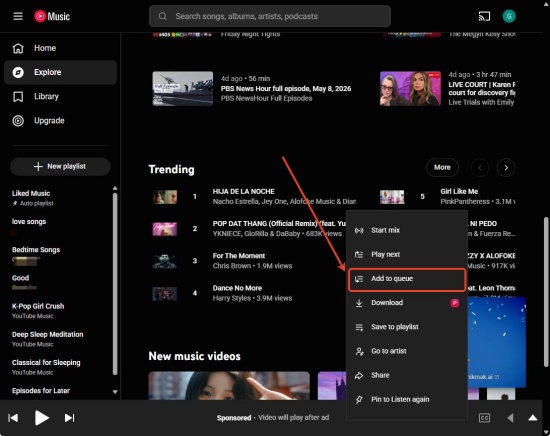Viewport: 550px width, 436px height.
Task: Click the Upgrade circle icon
Action: (x=18, y=121)
